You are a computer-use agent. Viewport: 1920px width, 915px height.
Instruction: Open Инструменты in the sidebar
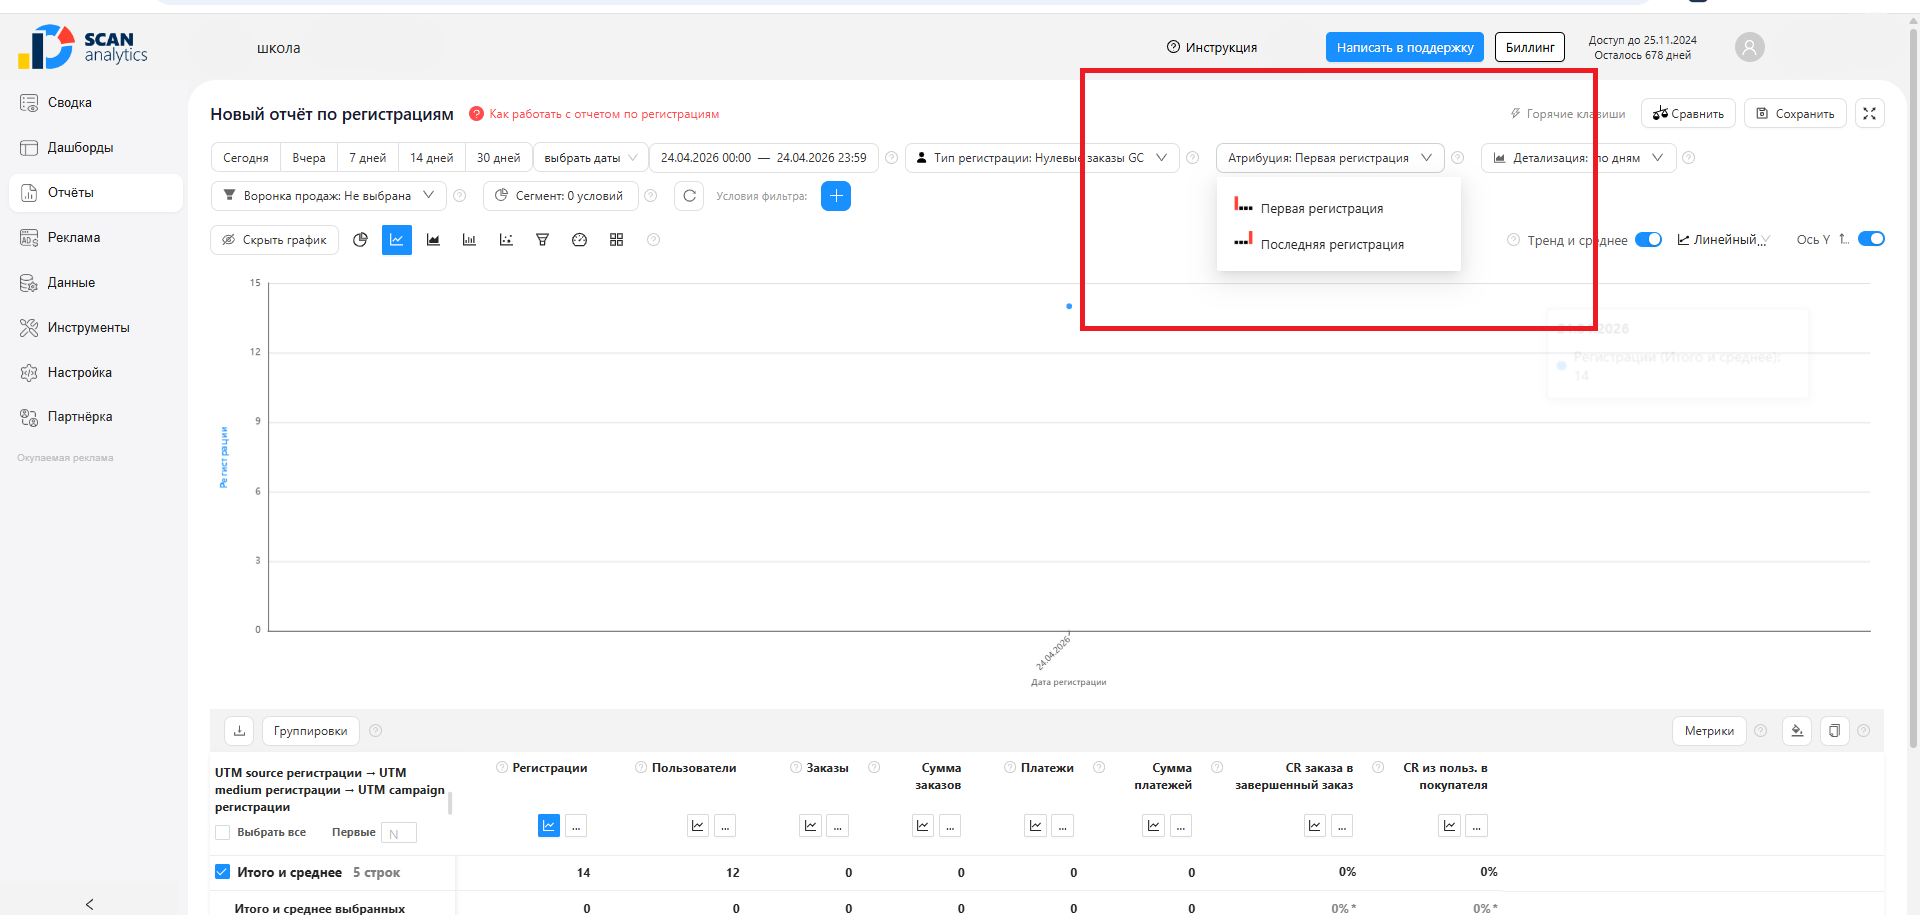96,328
